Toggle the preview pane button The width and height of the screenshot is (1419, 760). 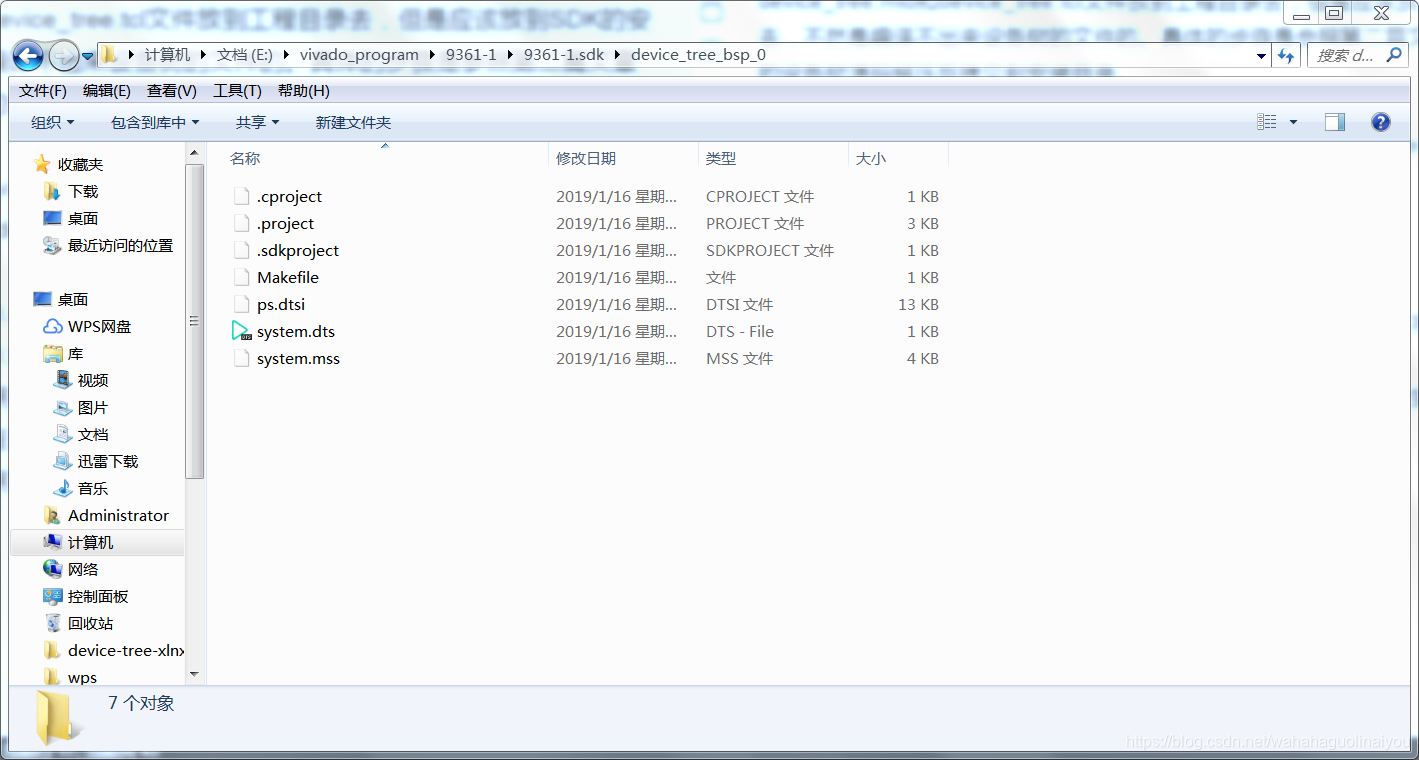click(x=1335, y=122)
